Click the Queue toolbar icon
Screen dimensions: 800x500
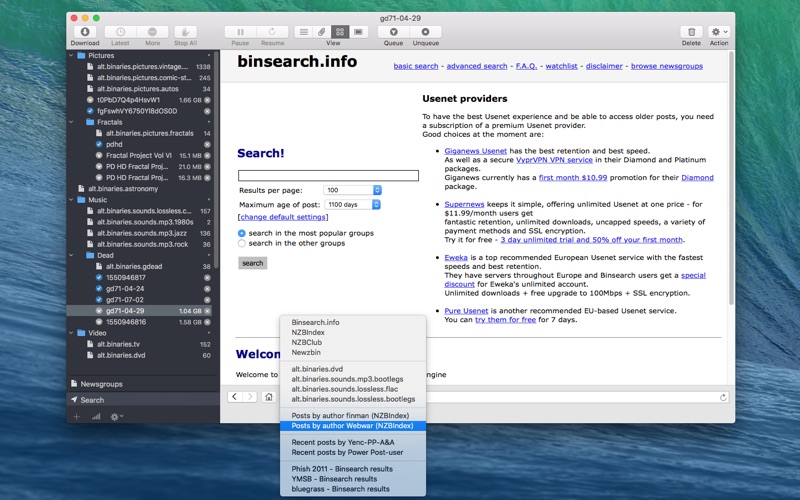(393, 32)
